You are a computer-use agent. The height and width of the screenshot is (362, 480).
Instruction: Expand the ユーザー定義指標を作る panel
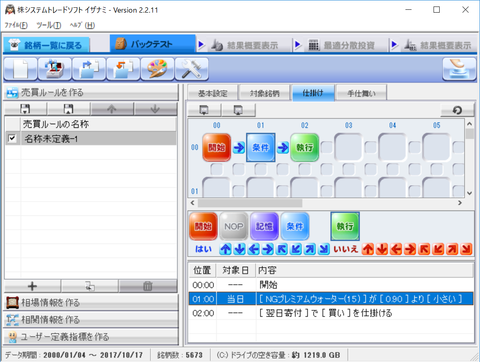coord(91,337)
